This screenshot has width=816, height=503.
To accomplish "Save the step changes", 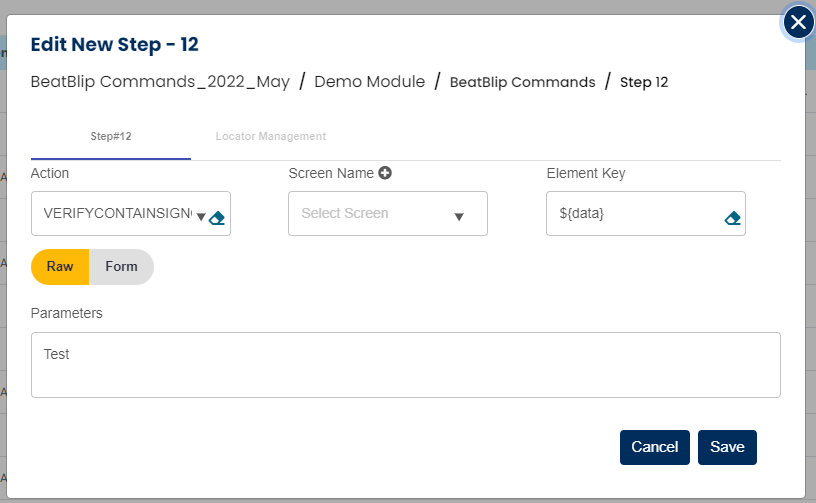I will tap(727, 447).
